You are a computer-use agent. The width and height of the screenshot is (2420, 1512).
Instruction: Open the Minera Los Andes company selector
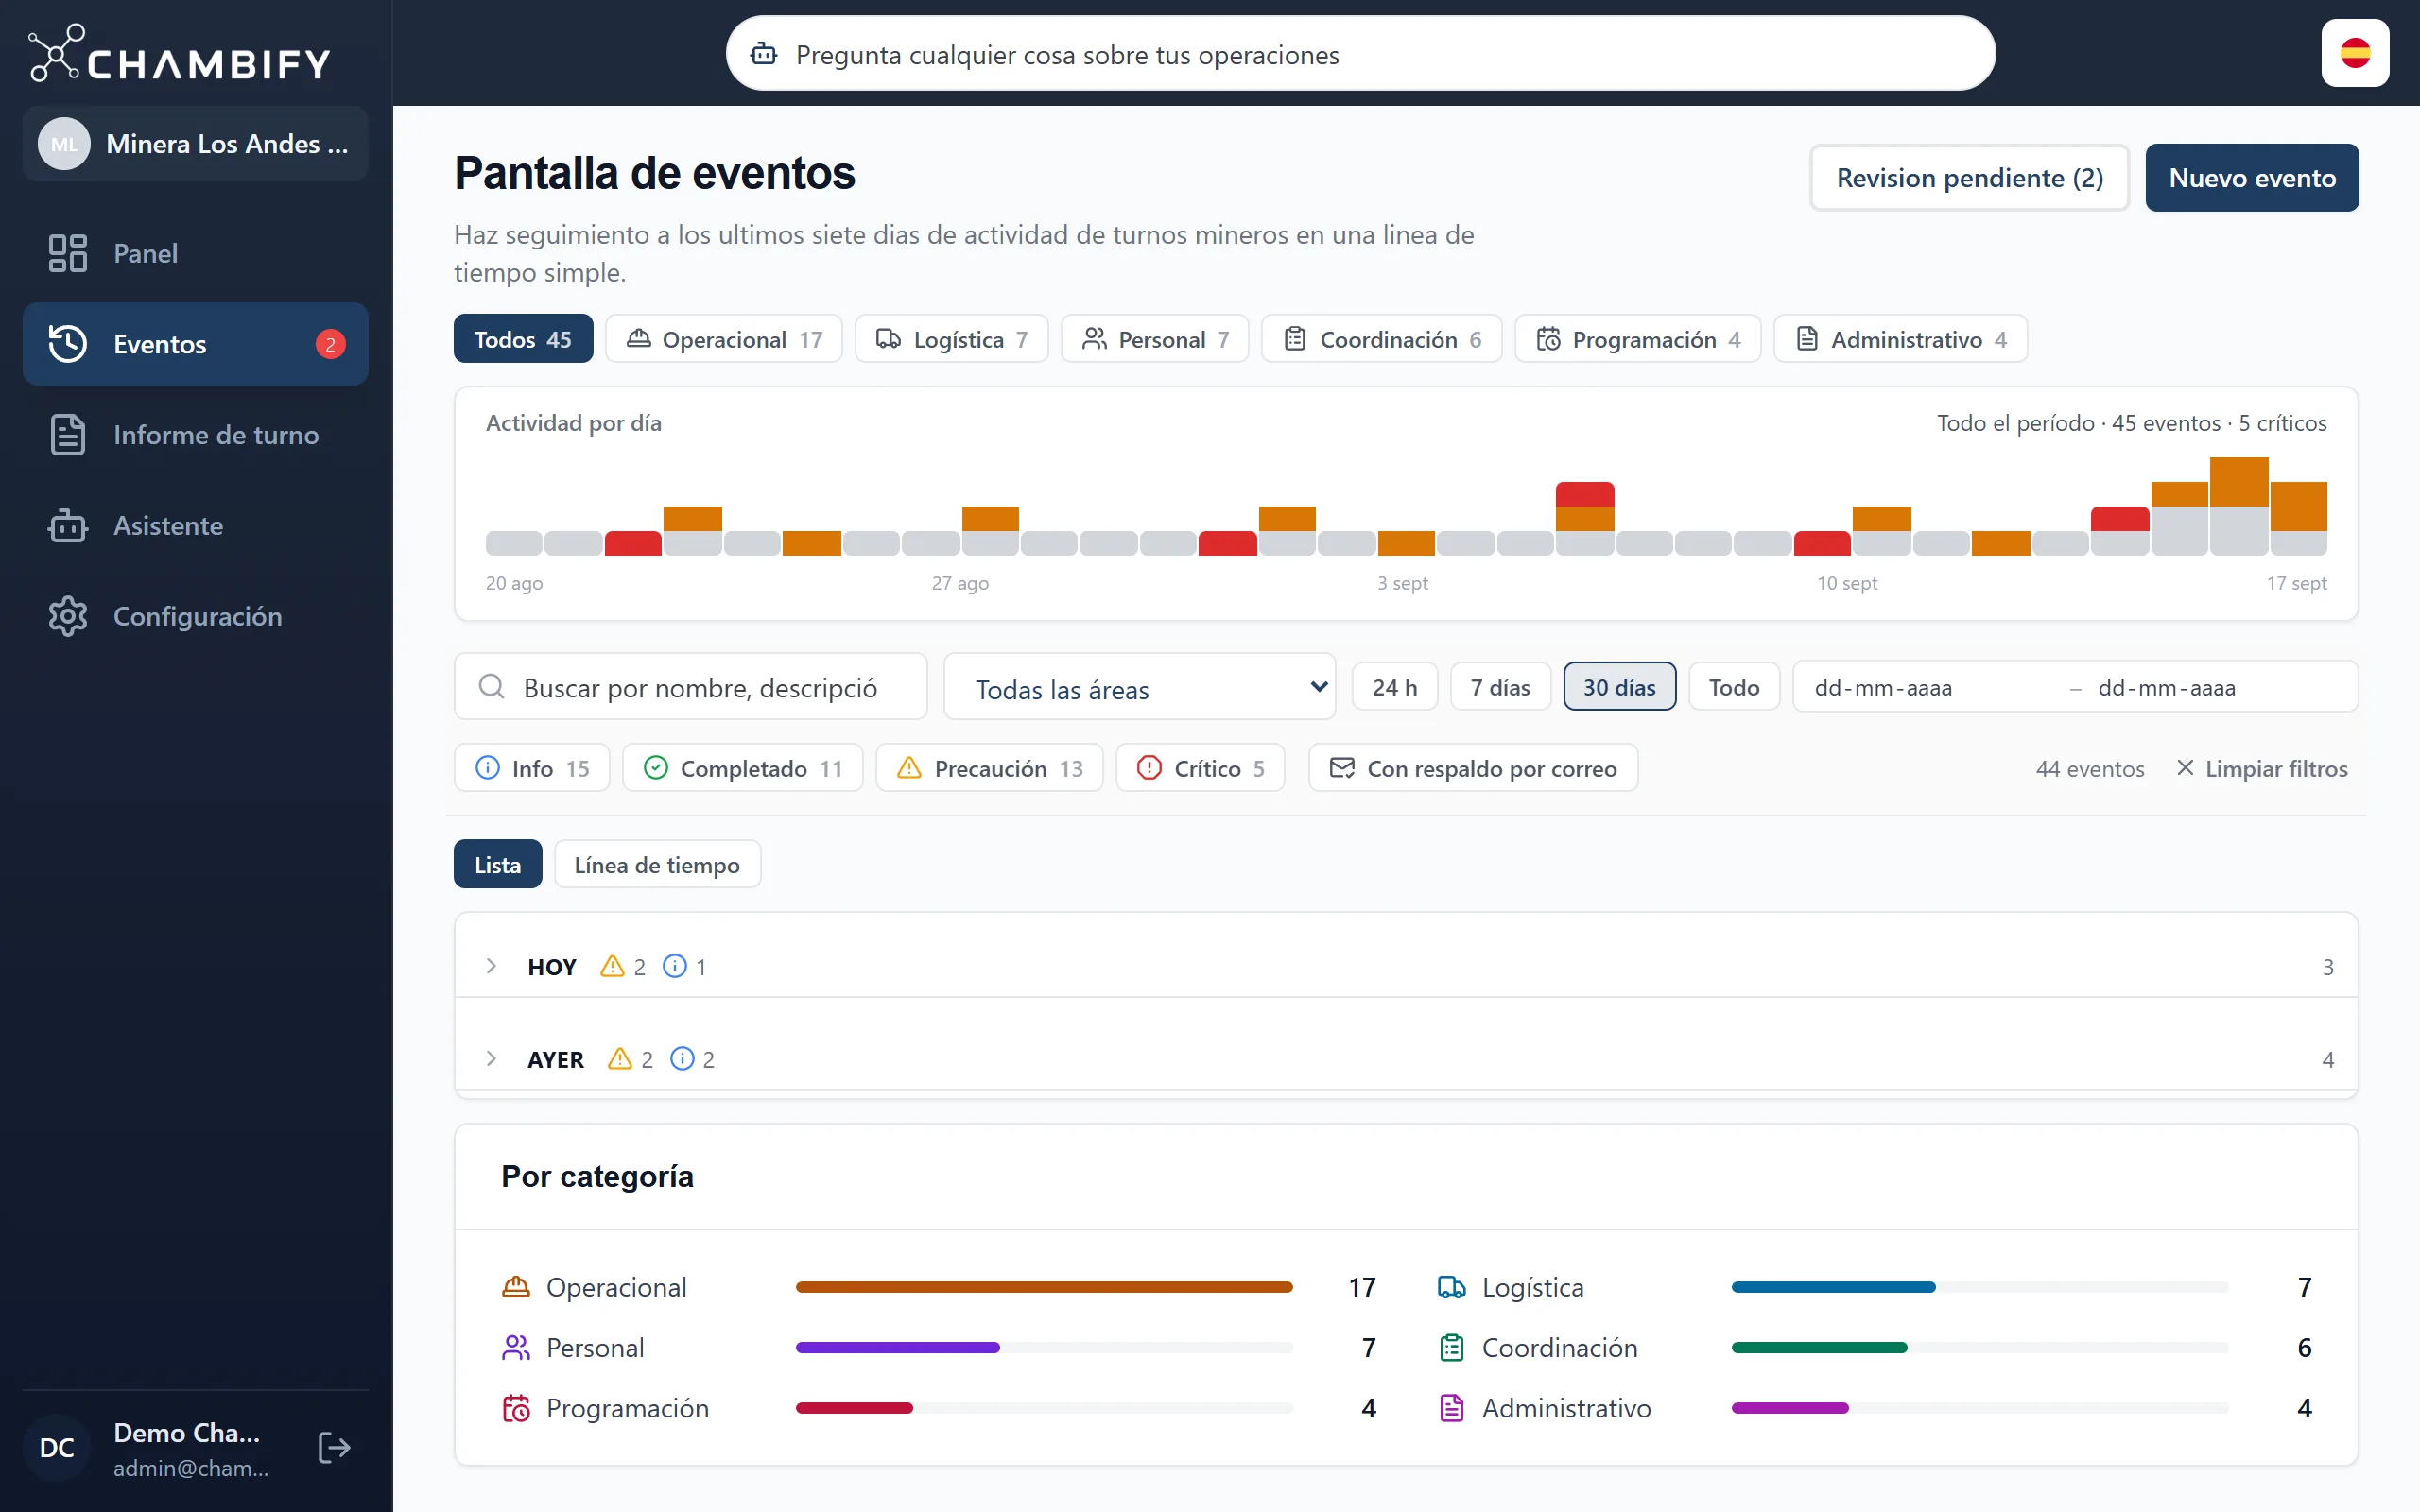point(195,144)
